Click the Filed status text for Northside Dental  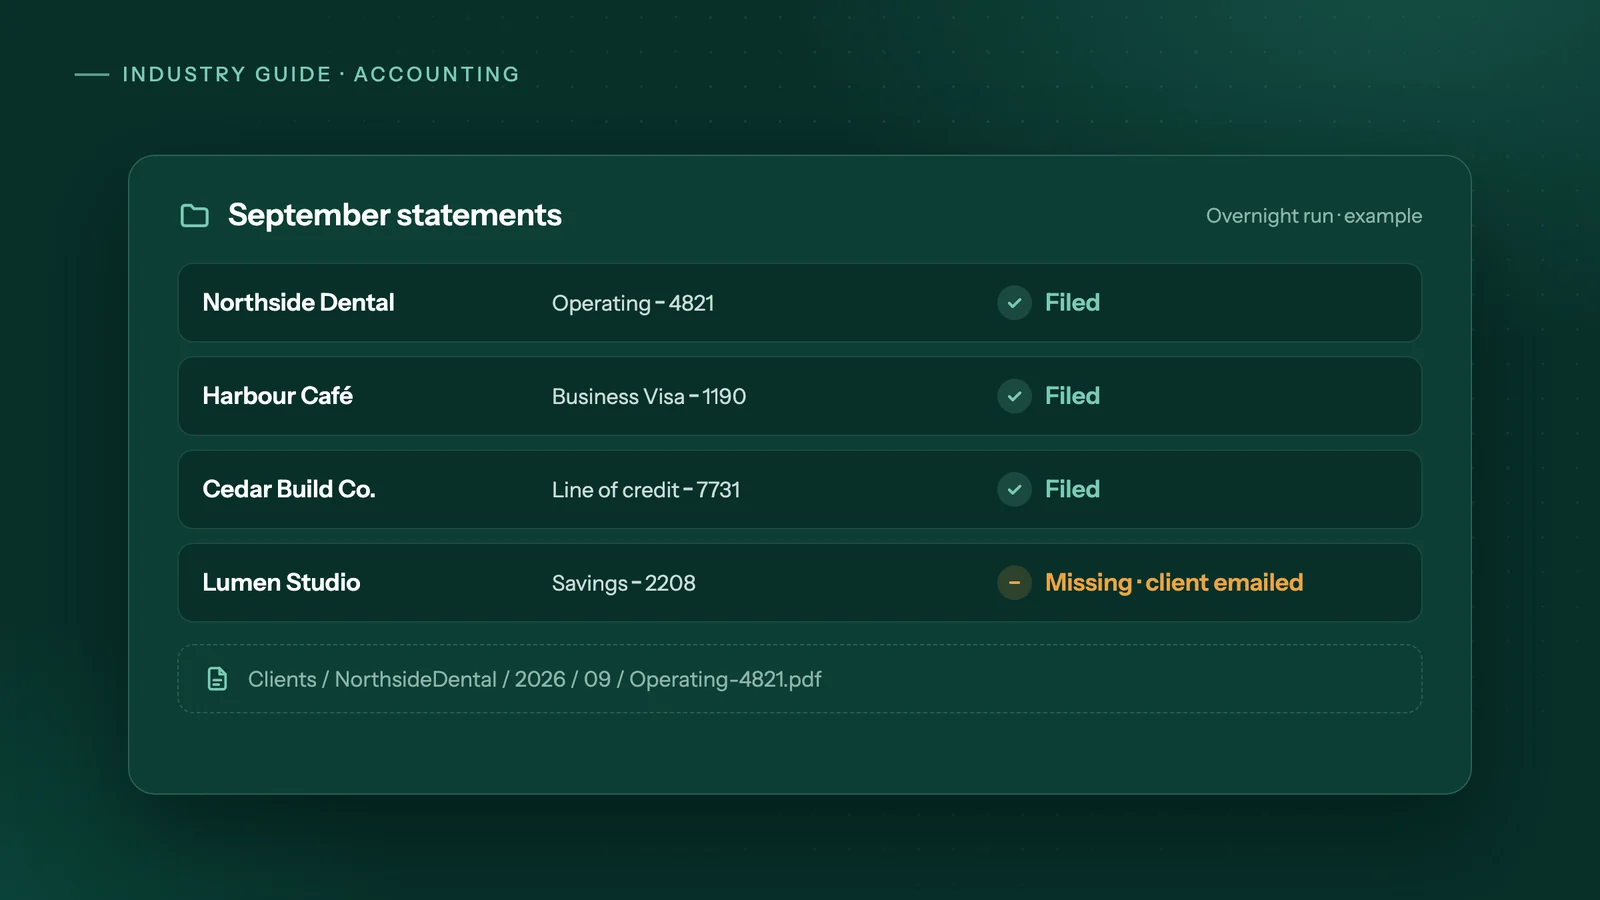[1072, 302]
